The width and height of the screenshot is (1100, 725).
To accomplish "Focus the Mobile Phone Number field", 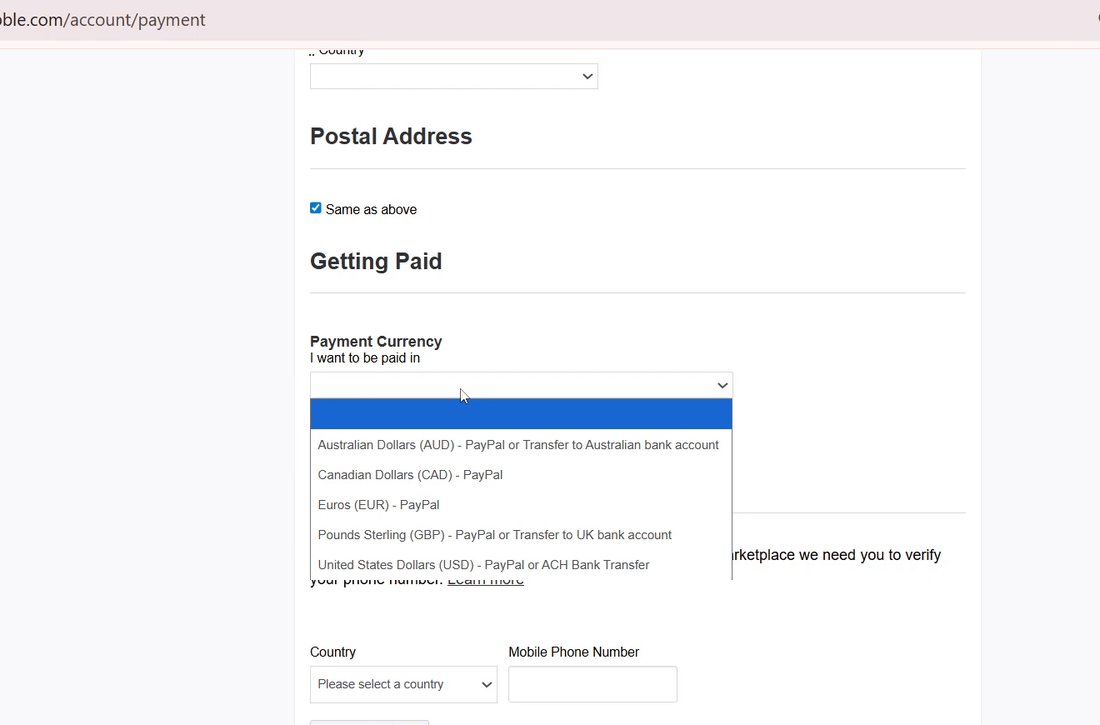I will (593, 684).
